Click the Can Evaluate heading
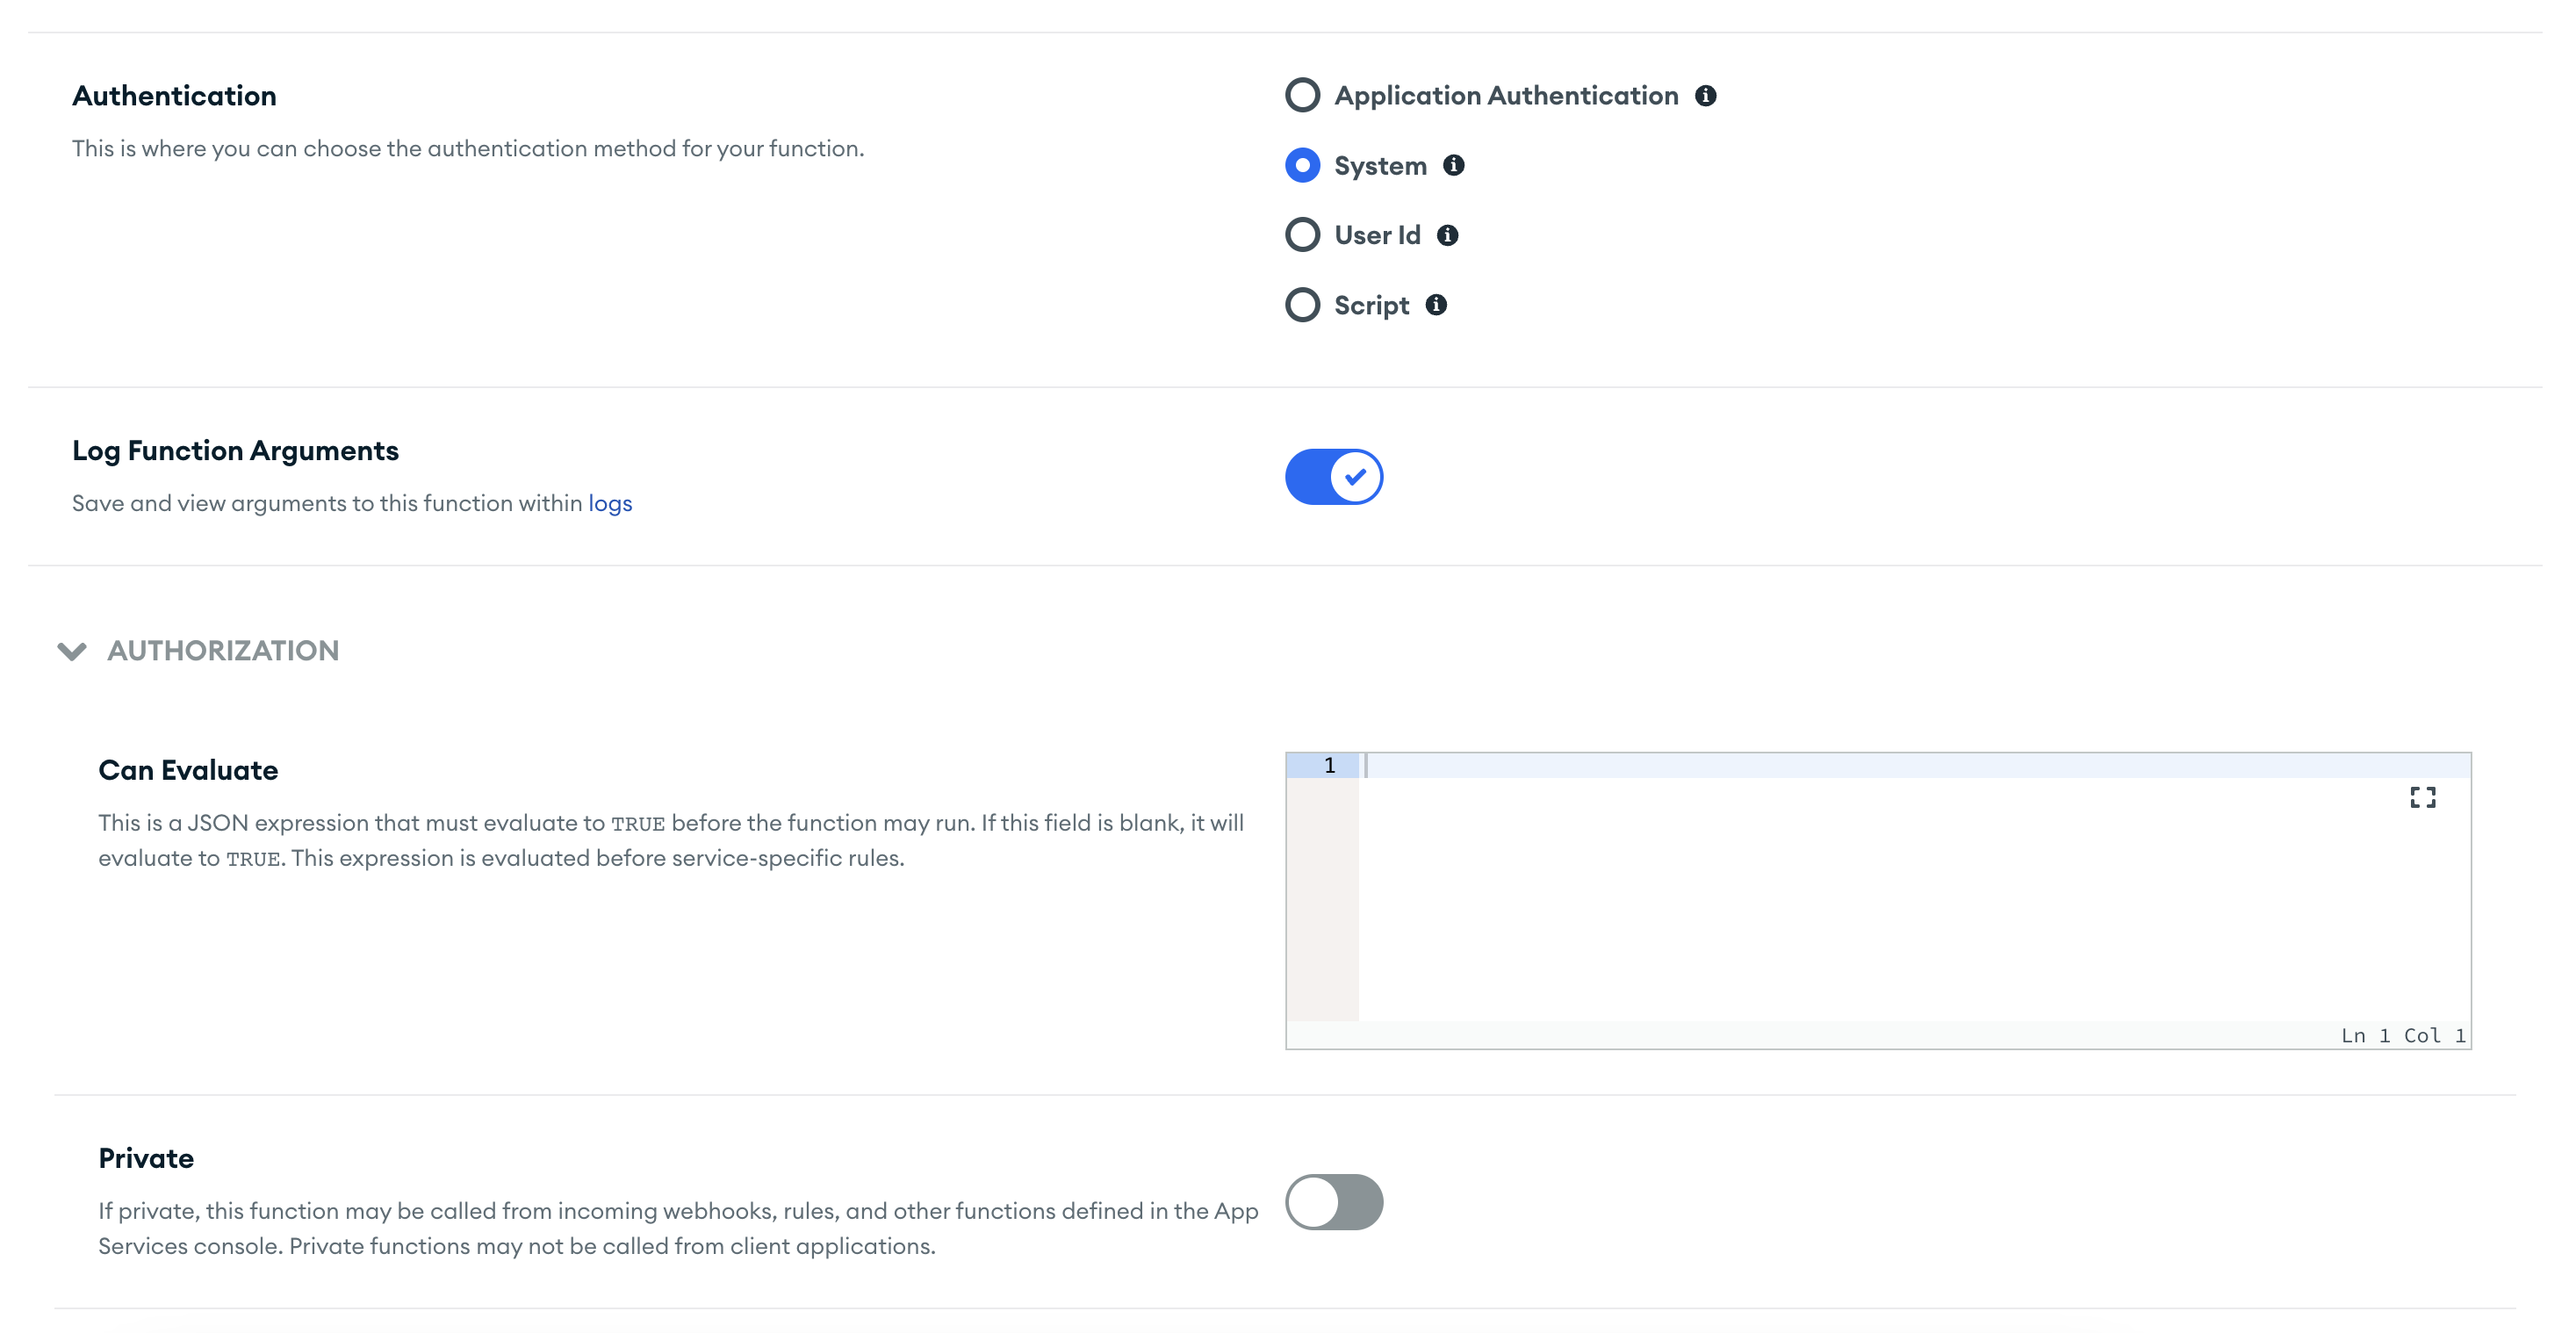Image resolution: width=2576 pixels, height=1333 pixels. (x=188, y=770)
